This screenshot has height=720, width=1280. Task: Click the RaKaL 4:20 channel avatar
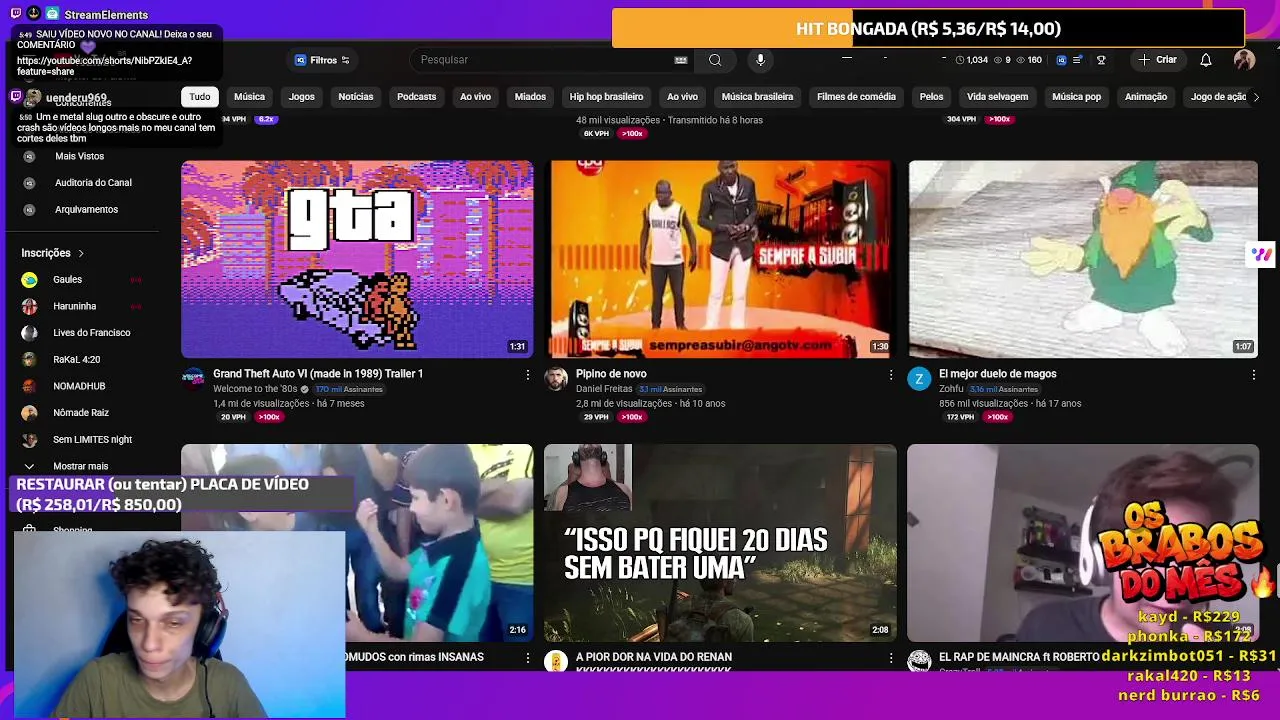[x=29, y=360]
